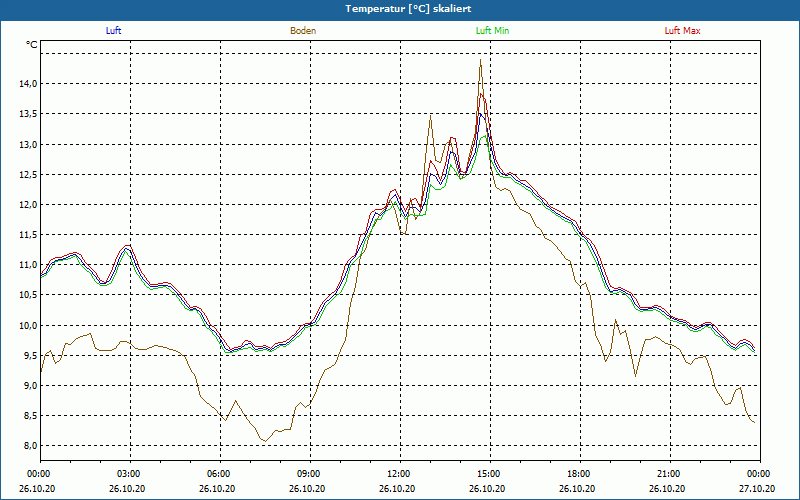The height and width of the screenshot is (500, 800).
Task: Click the 03:00 time axis label
Action: (129, 474)
